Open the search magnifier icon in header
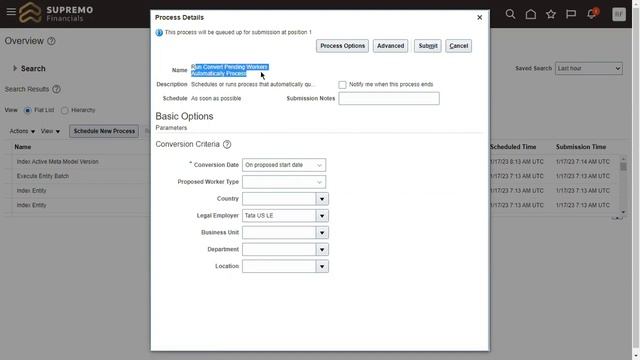This screenshot has height=360, width=640. coord(510,14)
